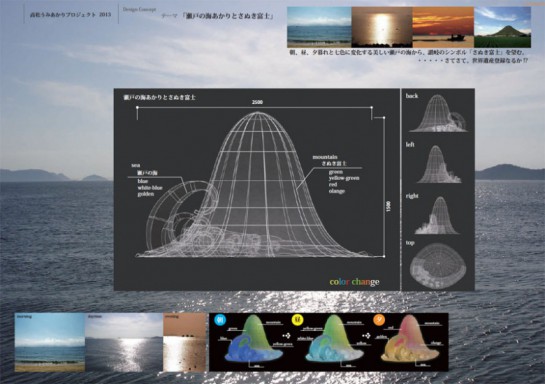The image size is (545, 384).
Task: Open the daytime sea glitter photo
Action: coord(124,342)
